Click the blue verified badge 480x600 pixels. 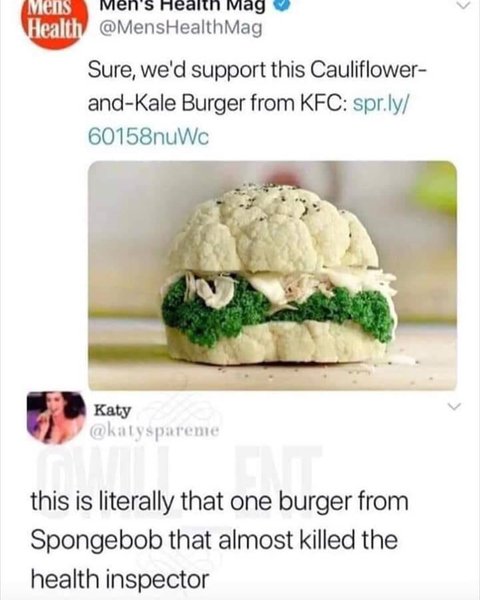tap(283, 6)
